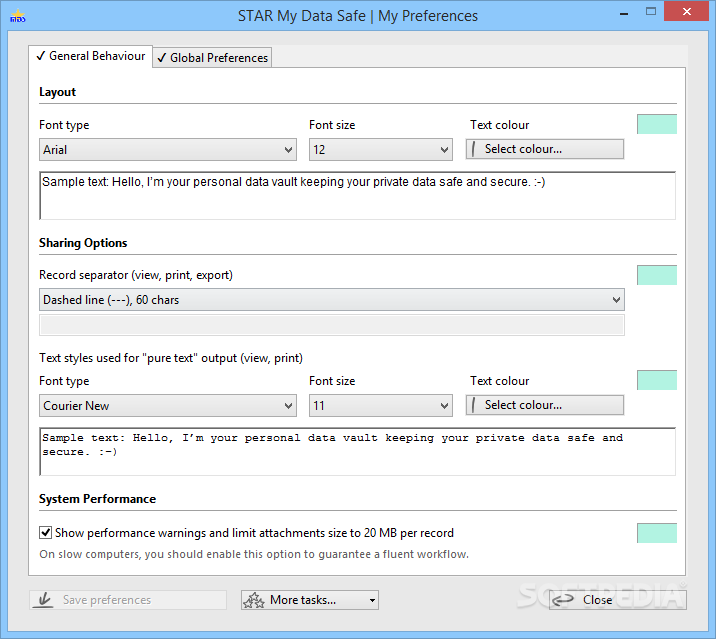Toggle the performance warnings checkbox
The height and width of the screenshot is (639, 716).
click(45, 533)
